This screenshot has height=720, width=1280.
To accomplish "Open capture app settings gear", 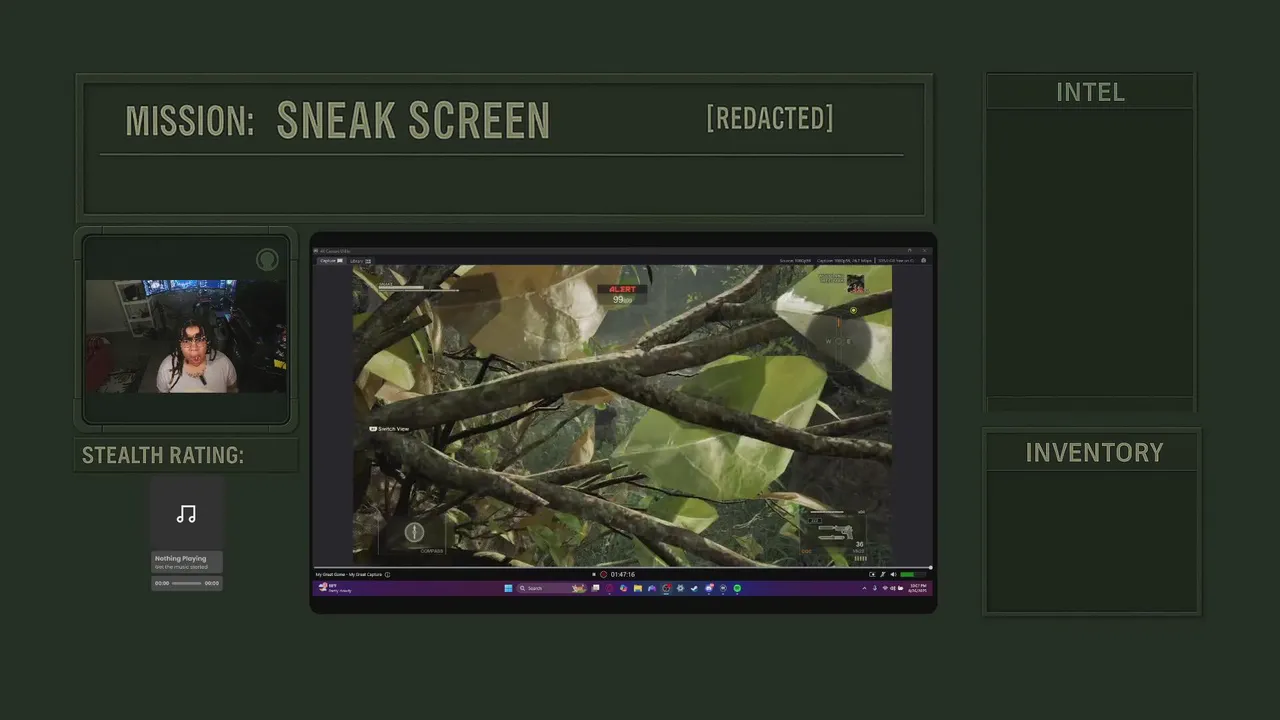I will (923, 260).
